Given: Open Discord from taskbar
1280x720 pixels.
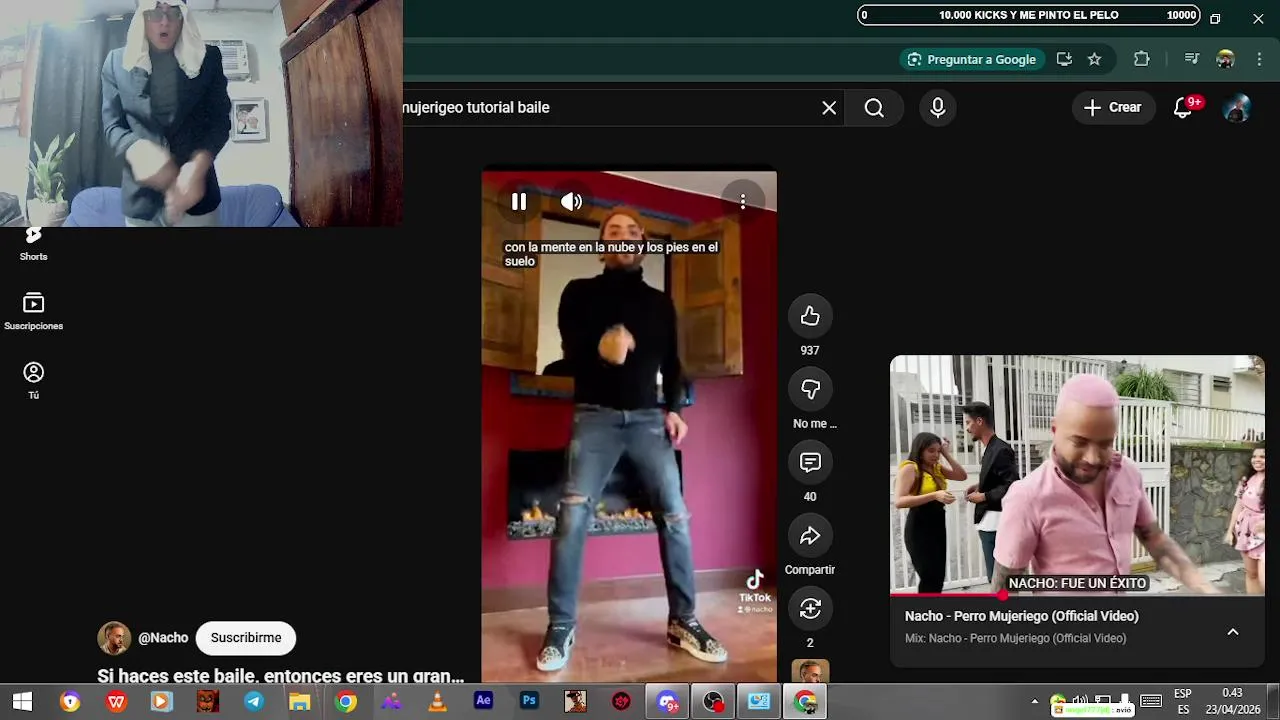Looking at the screenshot, I should pyautogui.click(x=667, y=702).
